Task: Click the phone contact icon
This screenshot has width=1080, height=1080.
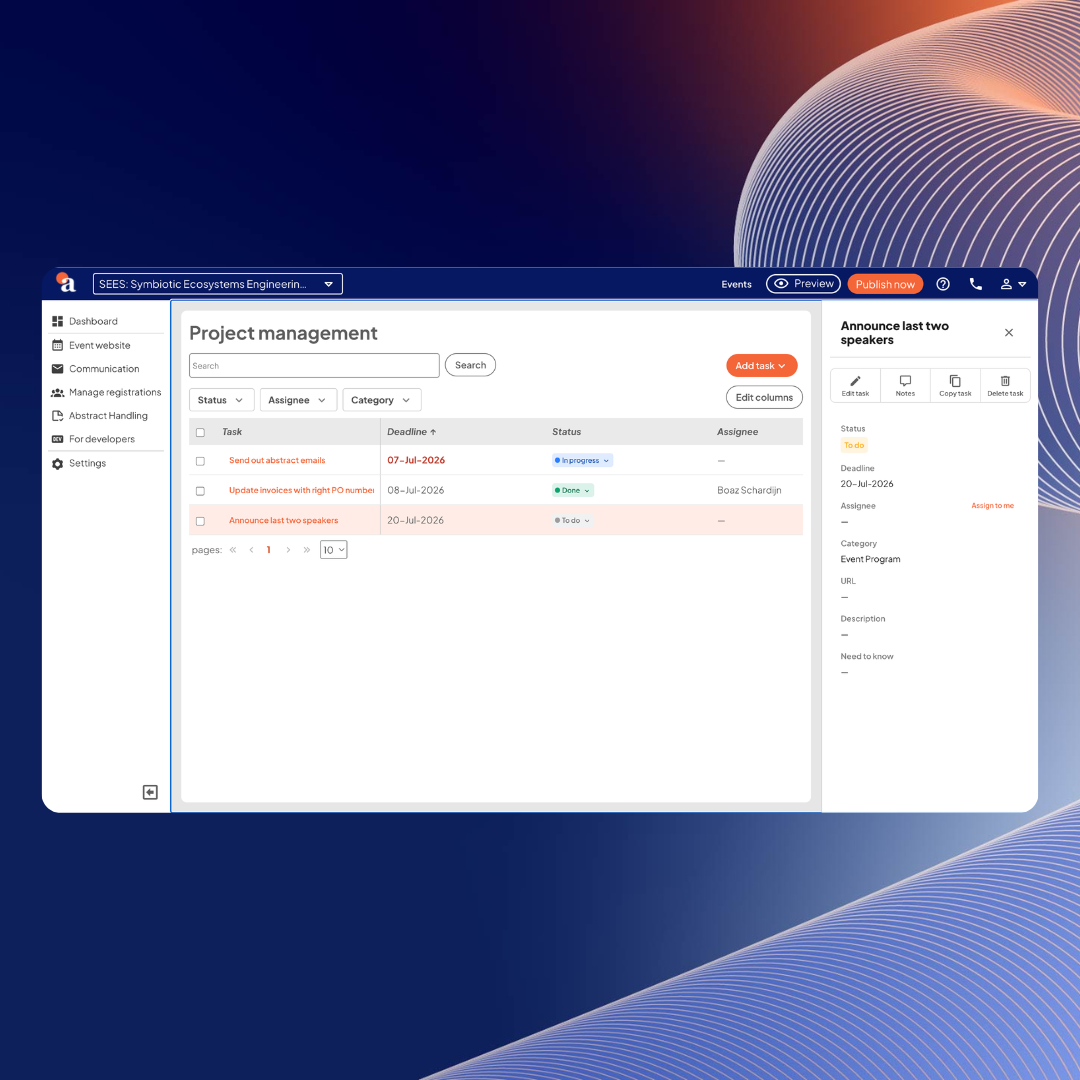Action: pos(975,284)
